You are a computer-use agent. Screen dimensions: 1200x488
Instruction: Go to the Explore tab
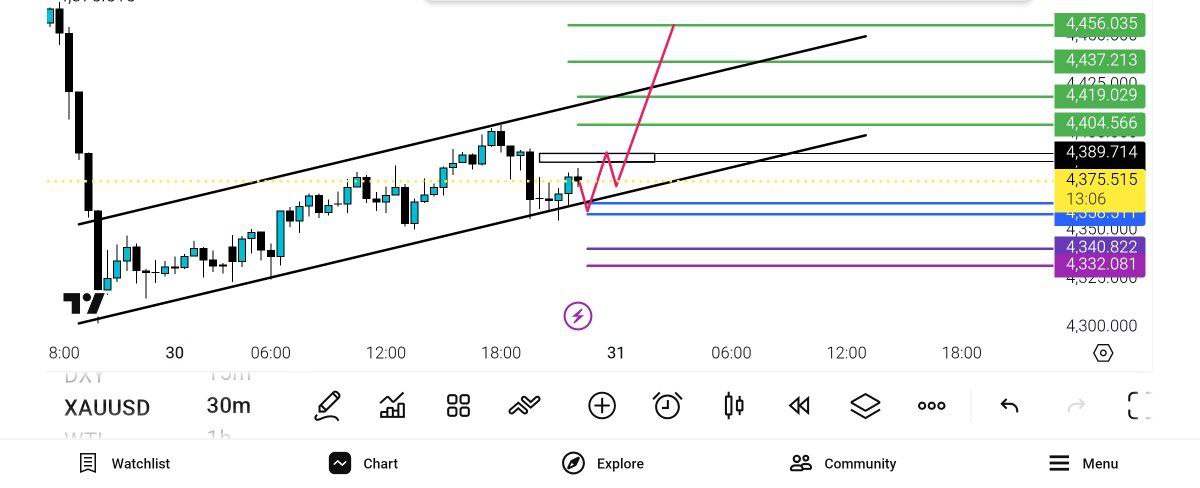[602, 463]
